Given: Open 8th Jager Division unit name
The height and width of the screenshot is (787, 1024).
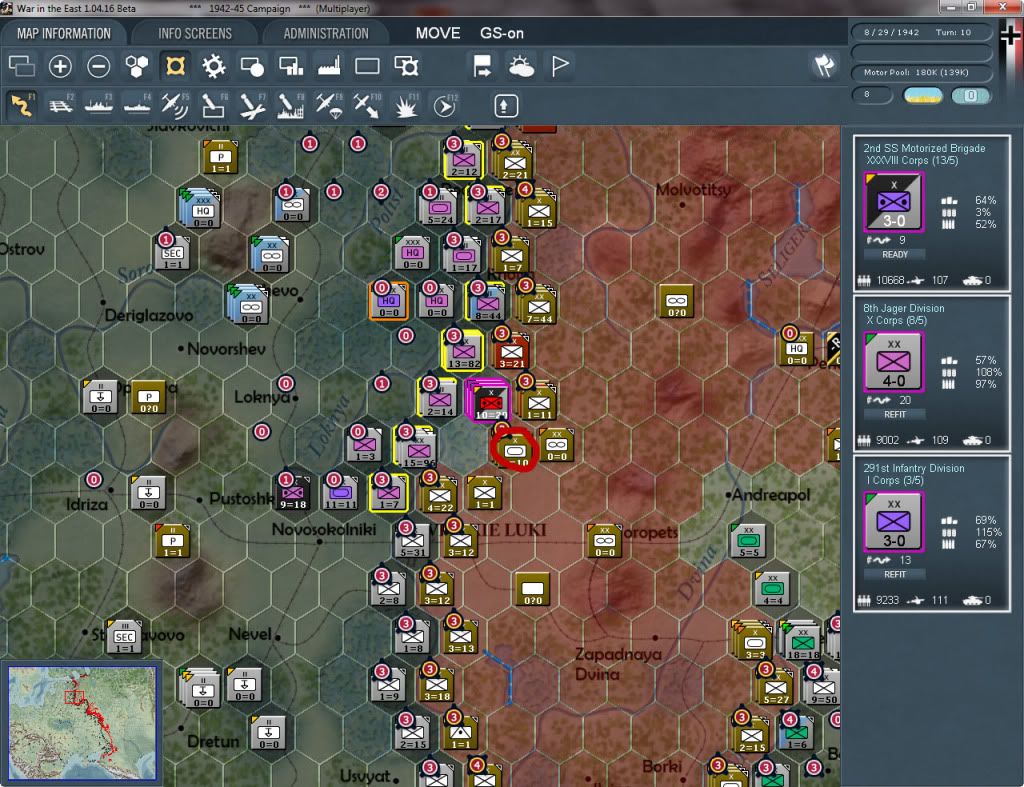Looking at the screenshot, I should click(903, 308).
